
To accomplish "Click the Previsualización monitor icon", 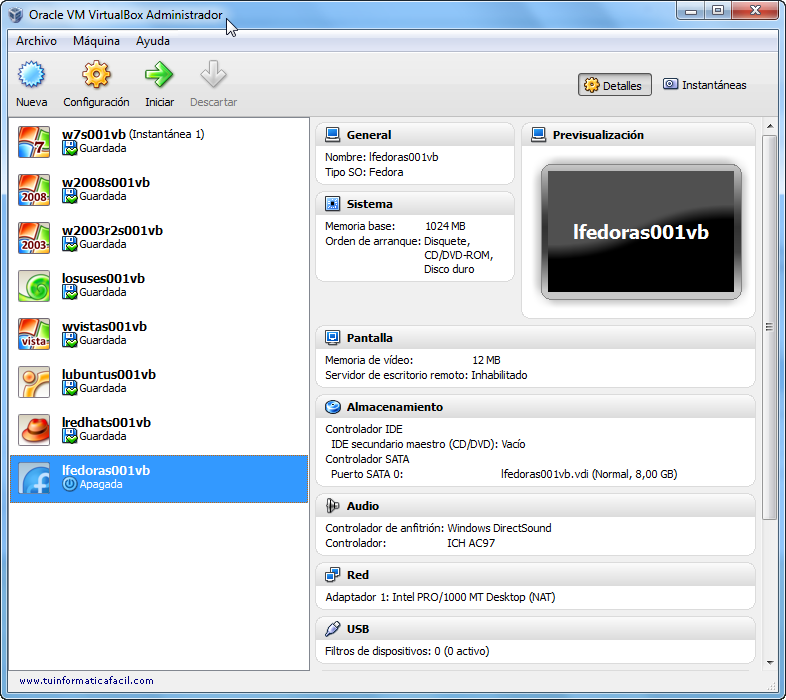I will pyautogui.click(x=538, y=134).
